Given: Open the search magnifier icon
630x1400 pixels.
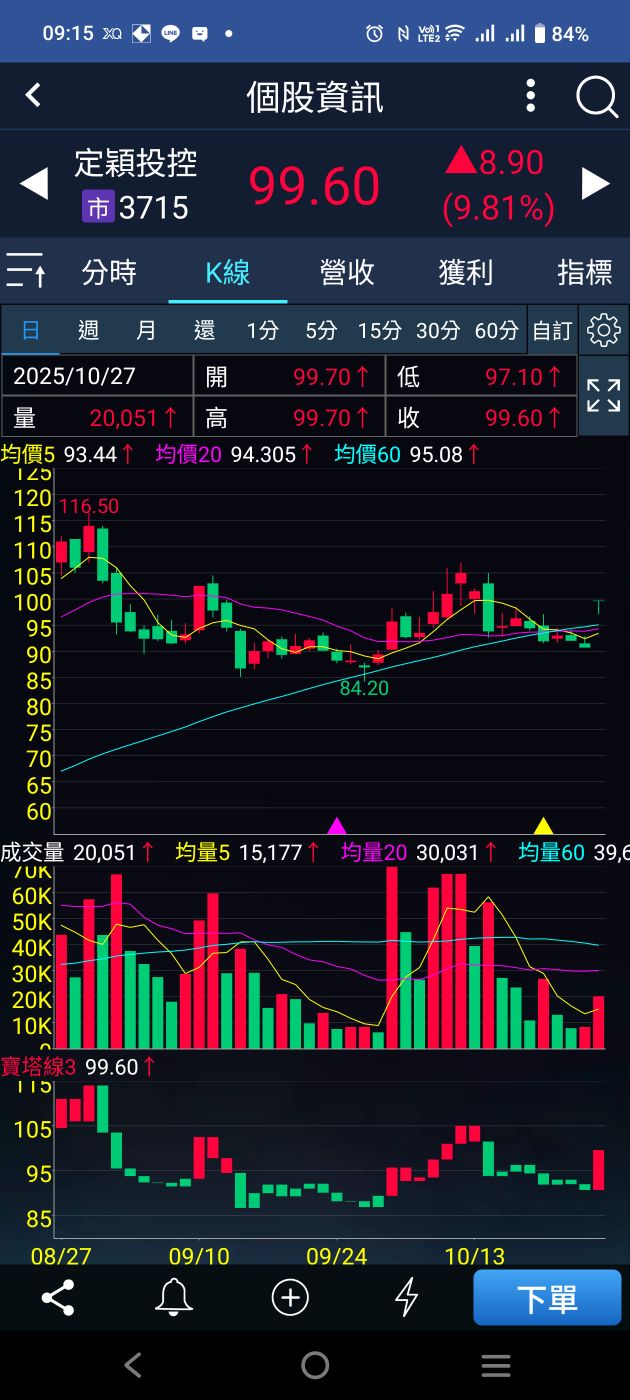Looking at the screenshot, I should [597, 97].
